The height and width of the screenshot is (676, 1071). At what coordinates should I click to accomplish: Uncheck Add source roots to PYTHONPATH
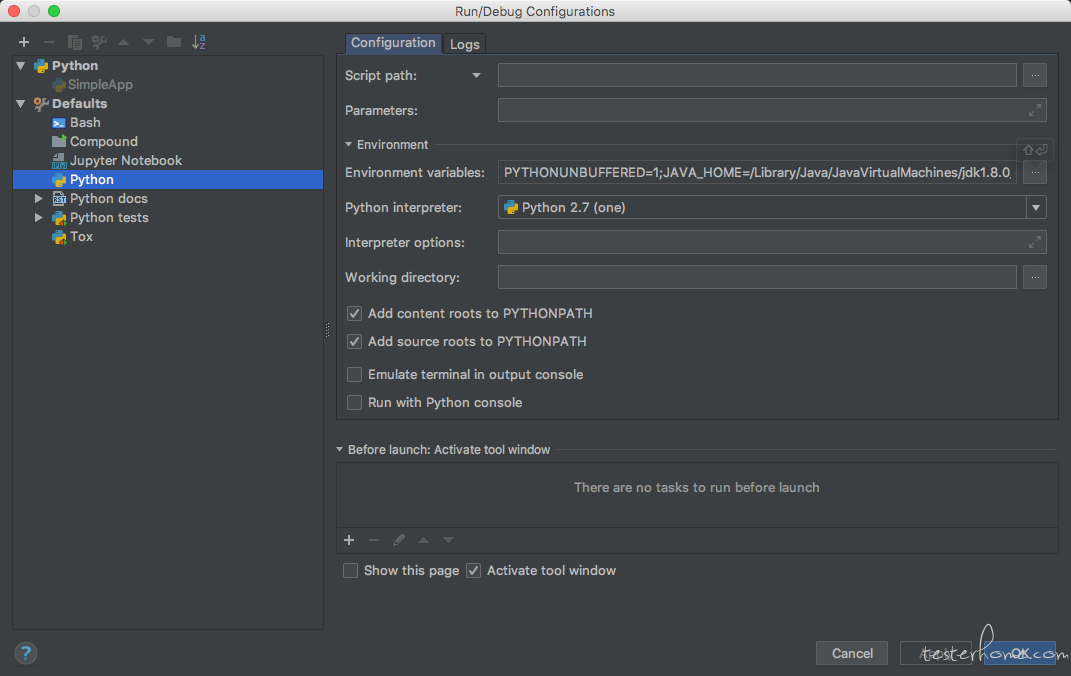354,341
